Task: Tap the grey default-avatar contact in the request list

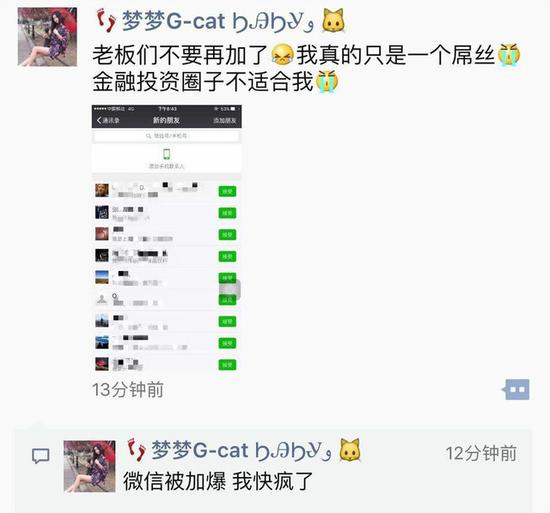Action: pyautogui.click(x=102, y=299)
